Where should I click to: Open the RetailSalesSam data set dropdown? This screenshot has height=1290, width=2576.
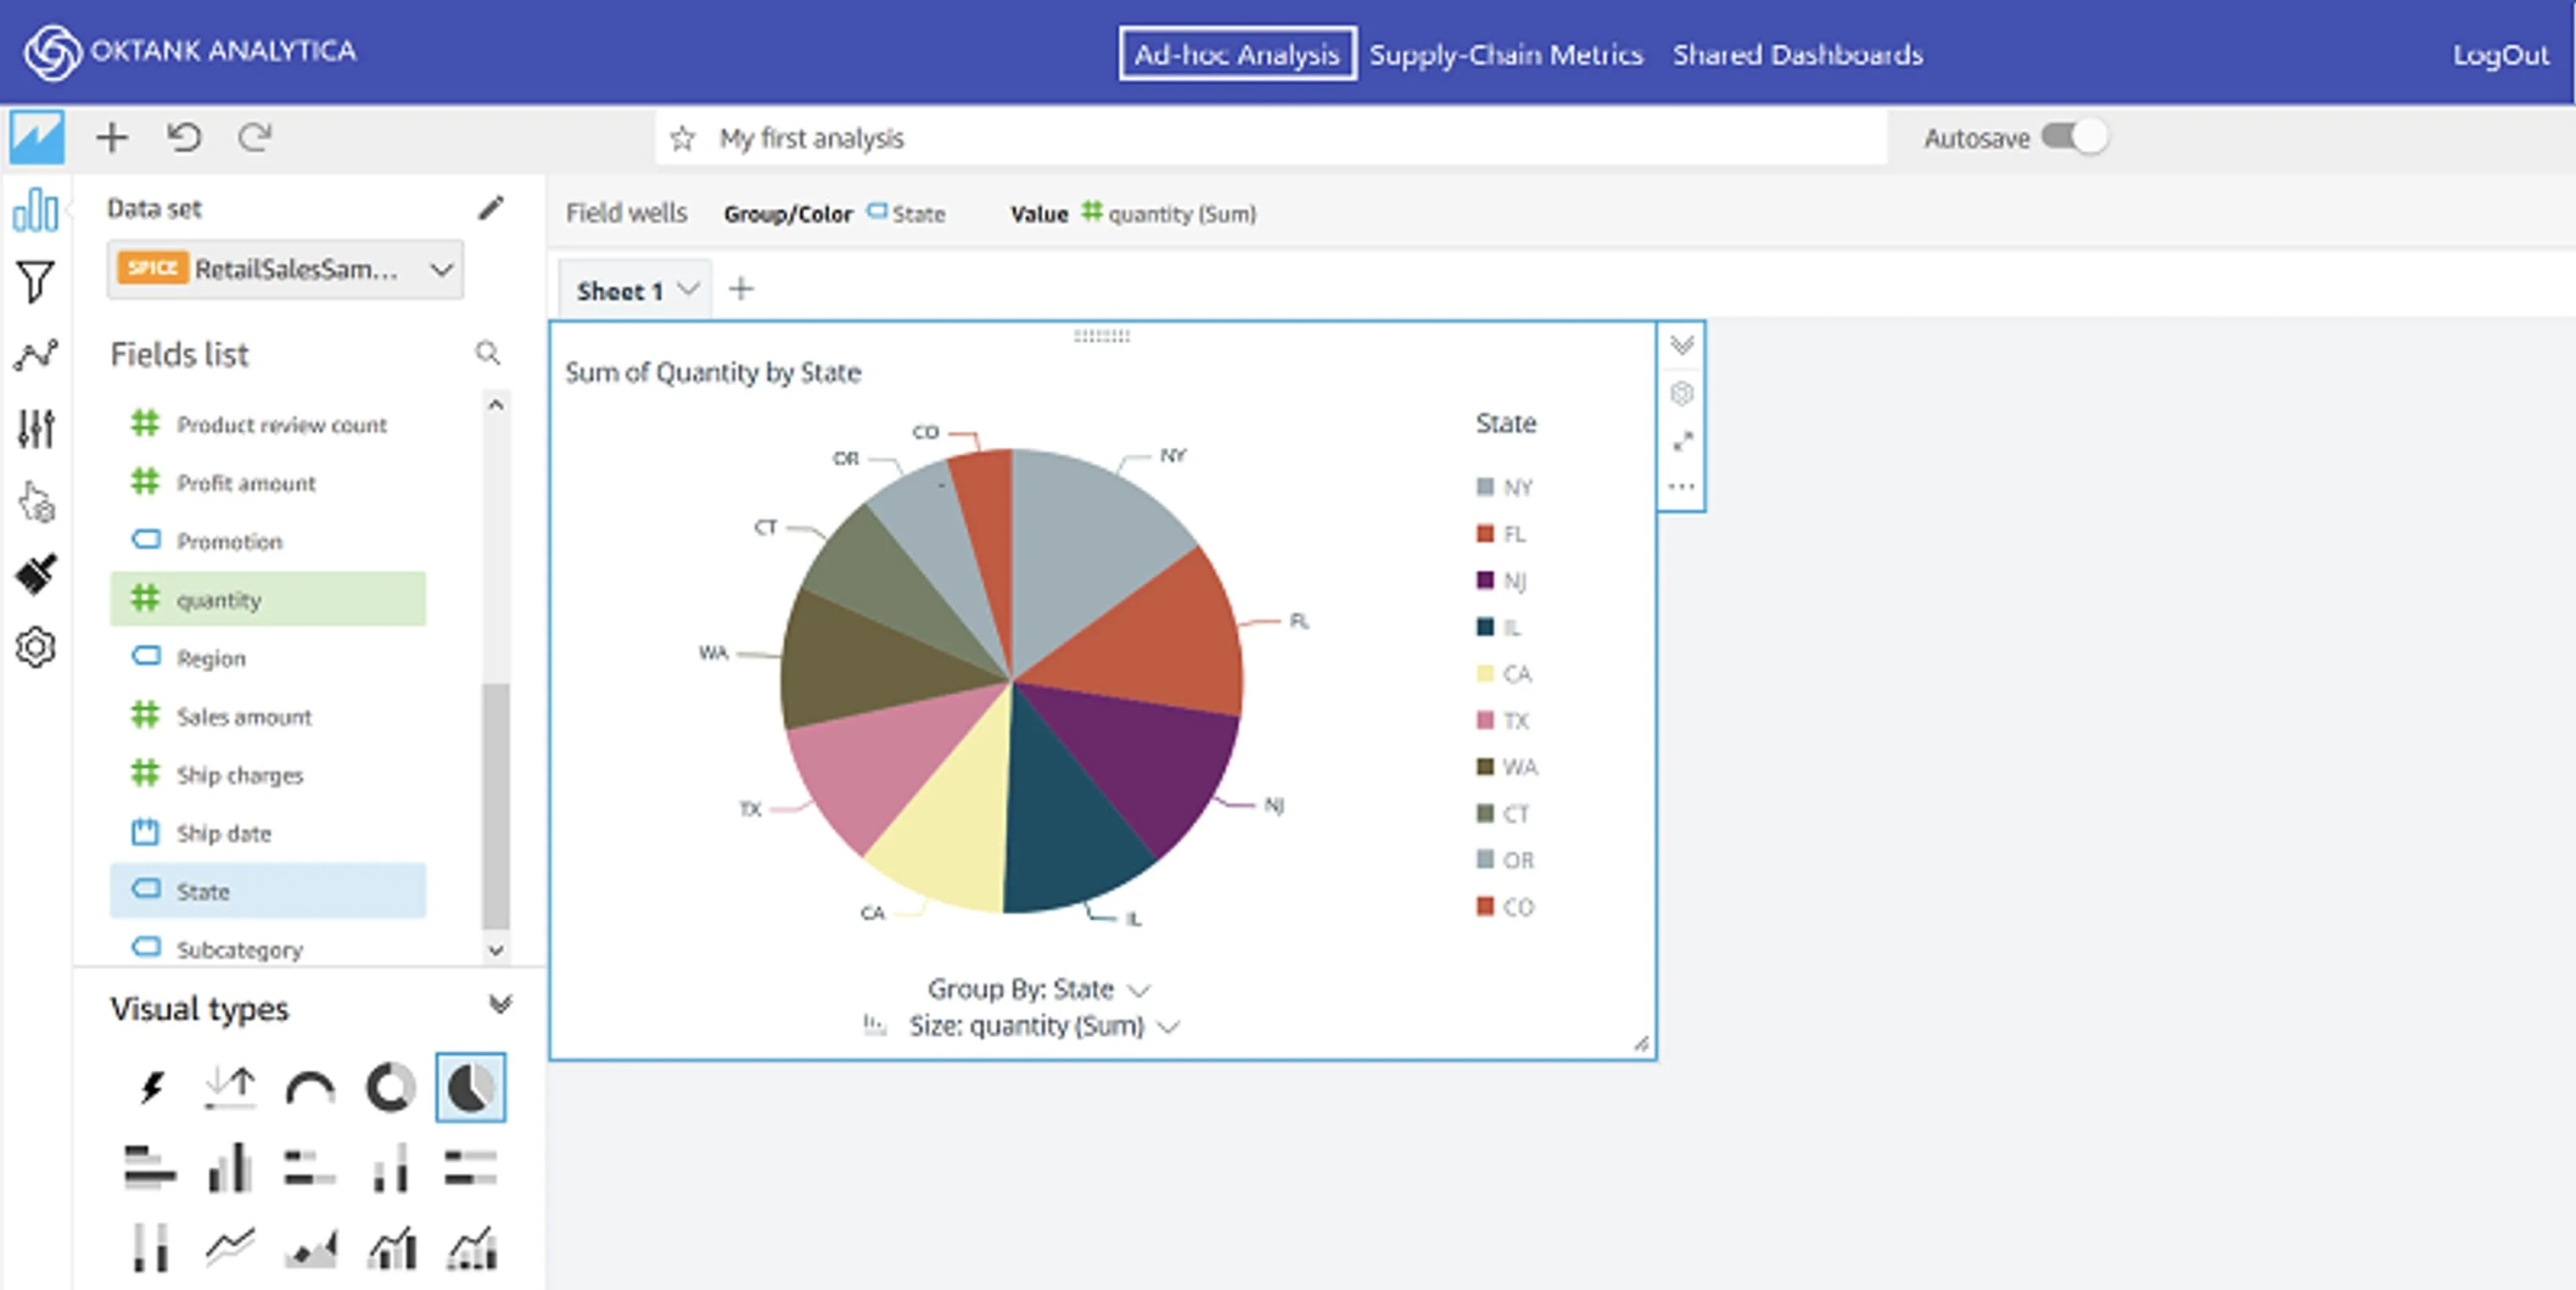tap(285, 269)
